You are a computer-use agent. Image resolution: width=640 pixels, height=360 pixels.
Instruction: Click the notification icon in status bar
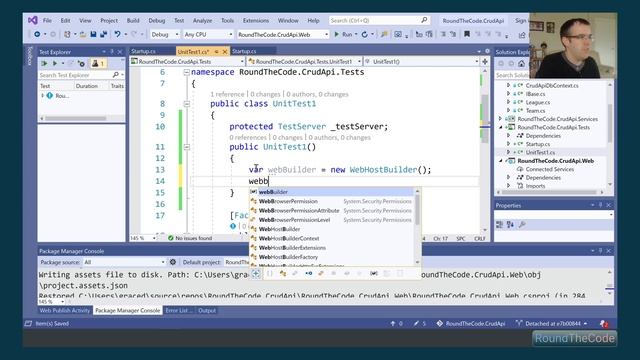tap(604, 323)
